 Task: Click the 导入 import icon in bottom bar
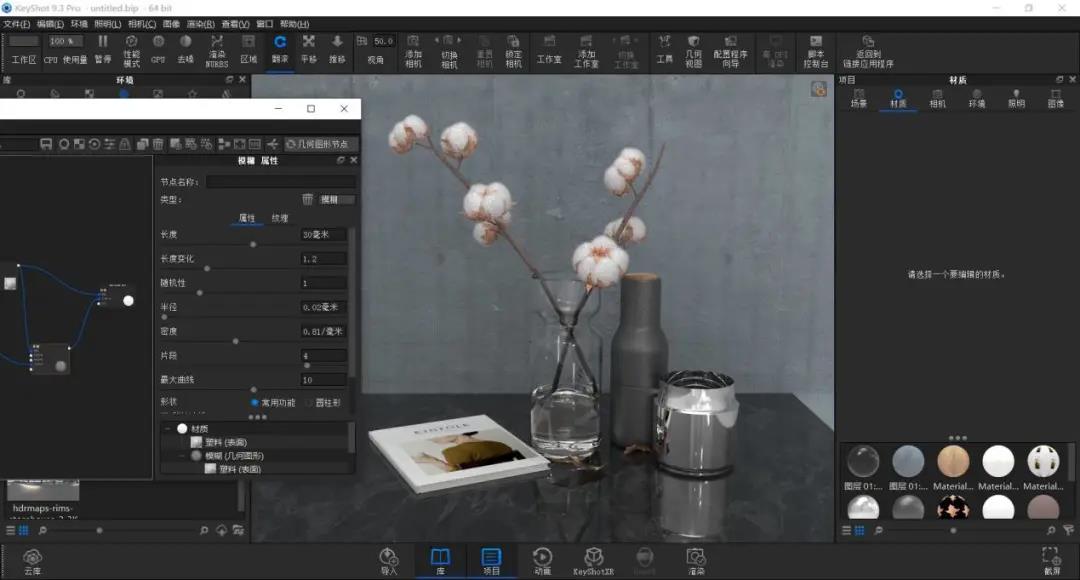(x=389, y=561)
